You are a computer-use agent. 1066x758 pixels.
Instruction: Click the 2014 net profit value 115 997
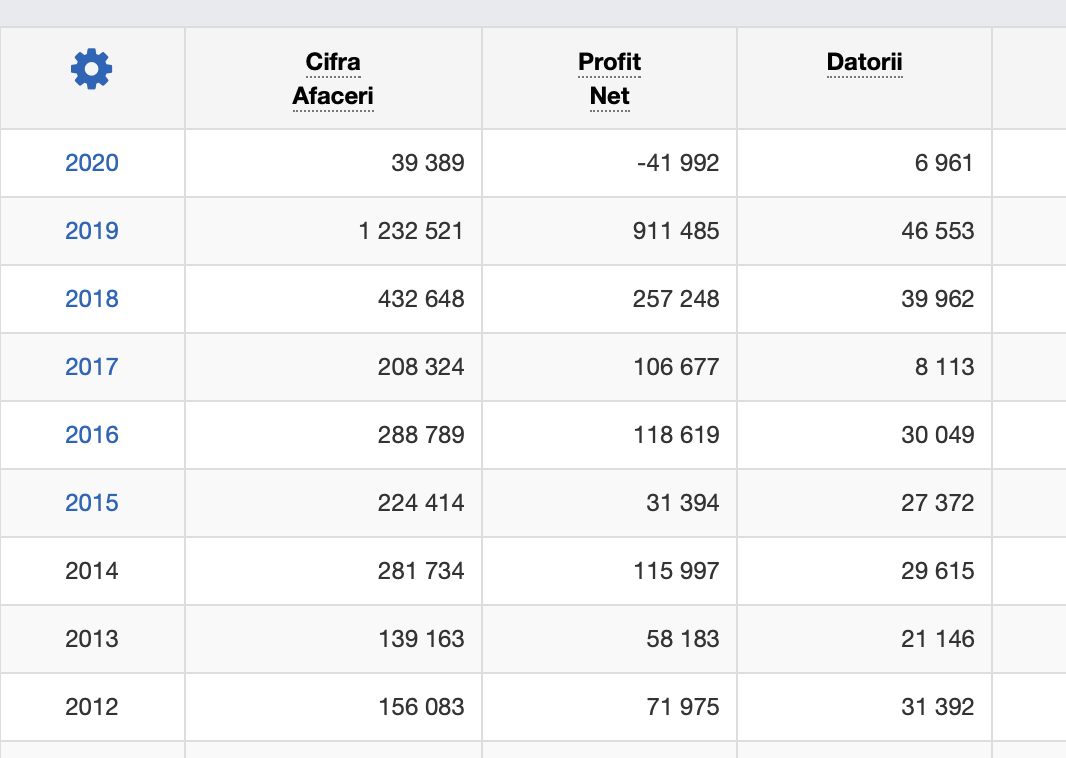click(676, 571)
